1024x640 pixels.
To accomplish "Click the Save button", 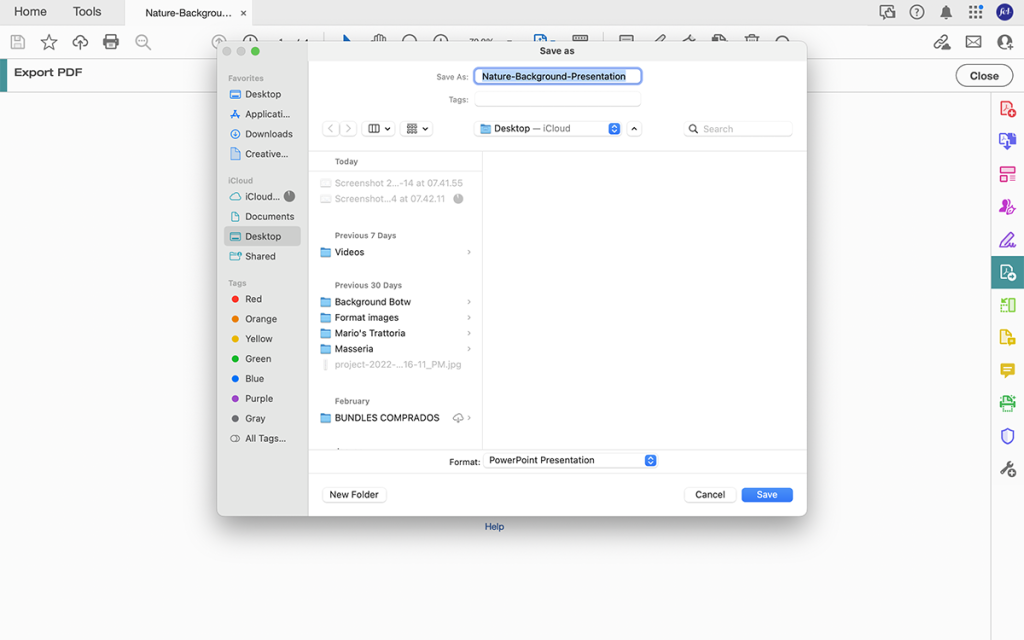I will click(766, 494).
